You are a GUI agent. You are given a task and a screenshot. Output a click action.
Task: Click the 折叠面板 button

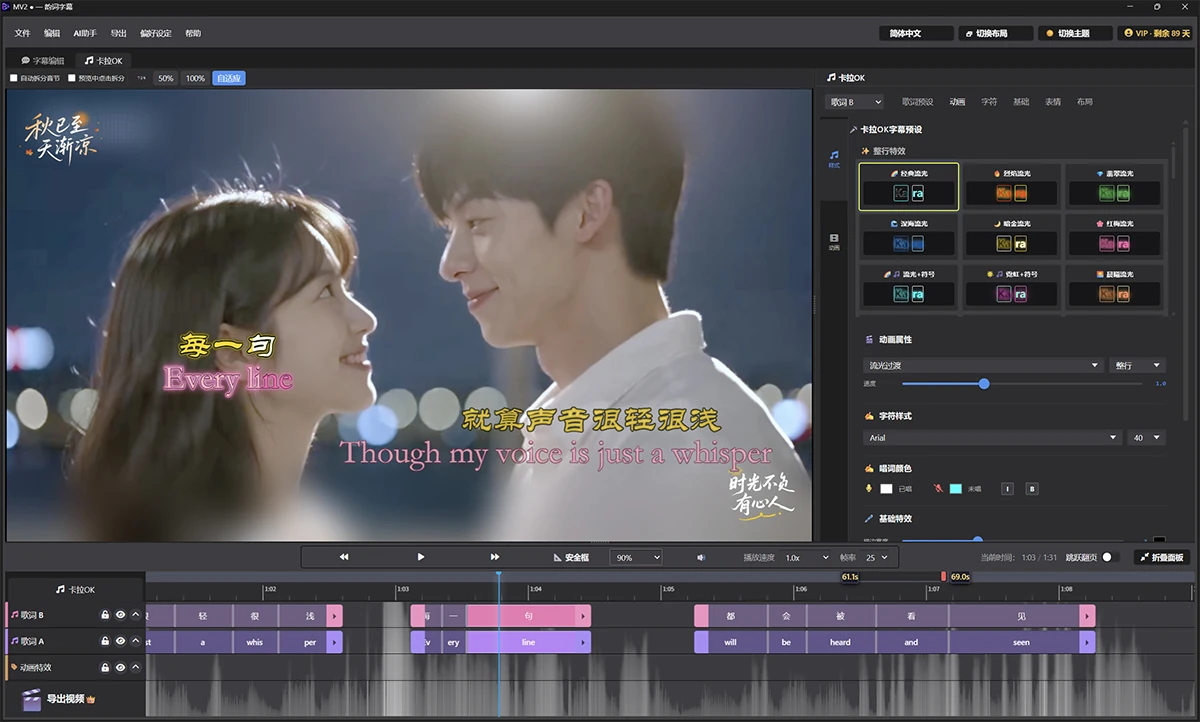click(x=1161, y=557)
